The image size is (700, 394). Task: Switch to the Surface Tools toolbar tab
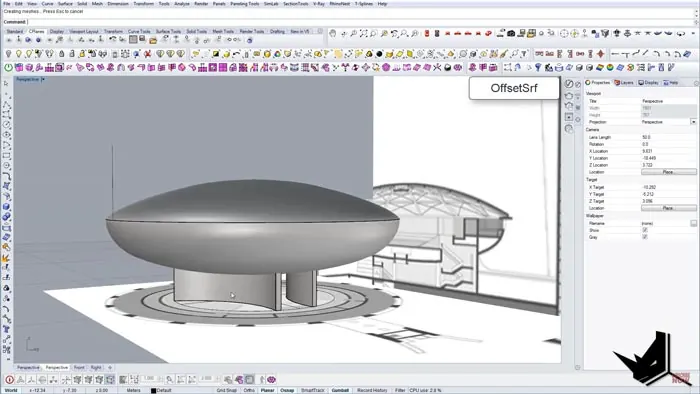(x=168, y=31)
